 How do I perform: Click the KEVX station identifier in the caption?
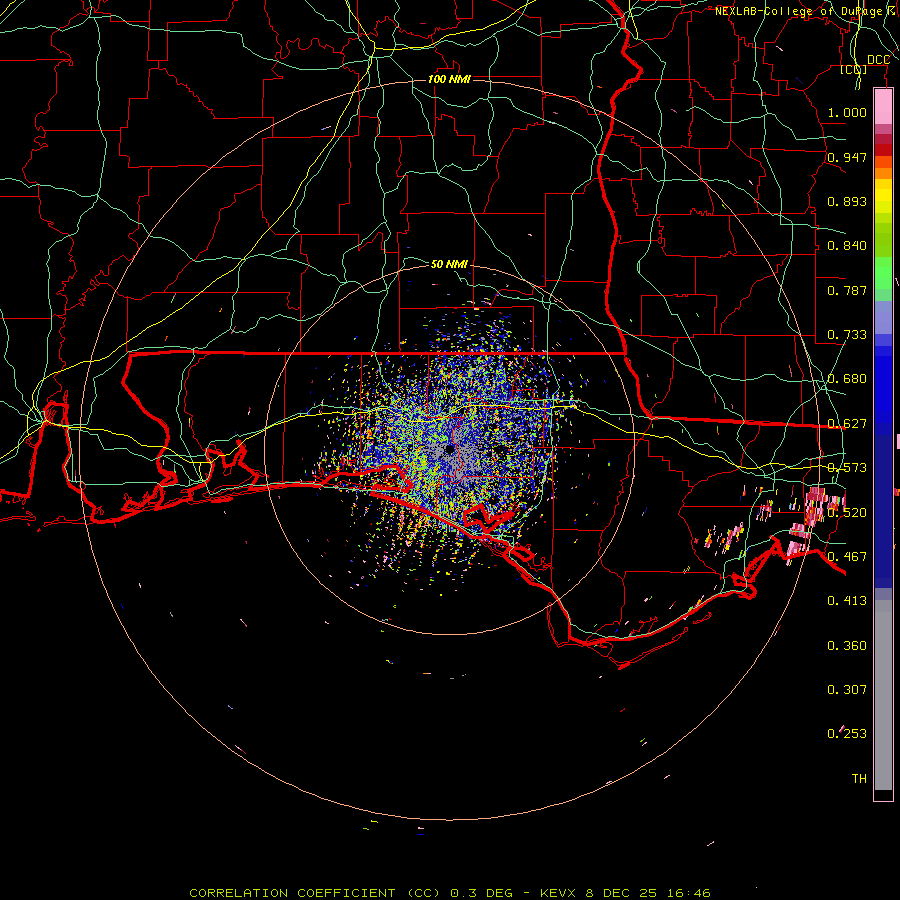[x=560, y=893]
